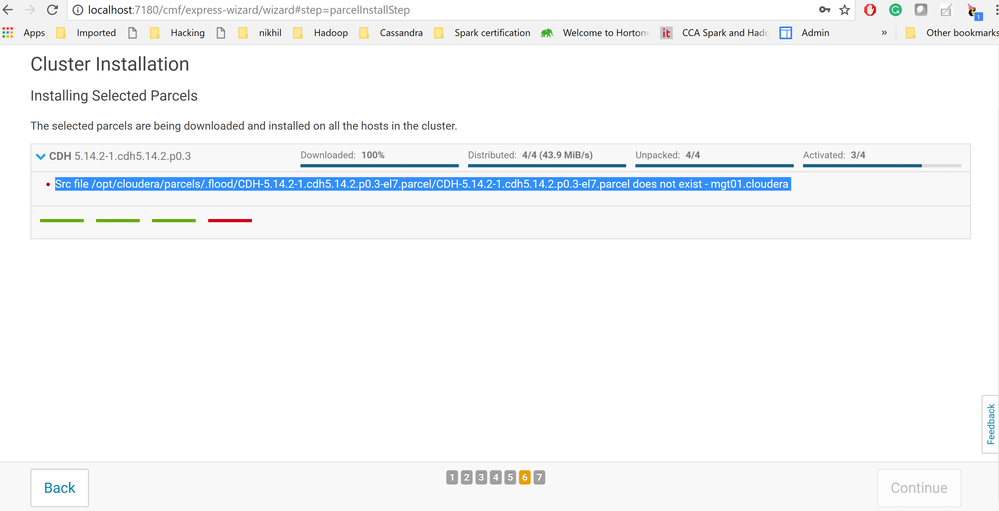The image size is (999, 511).
Task: Open the Other bookmarks folder
Action: 951,33
